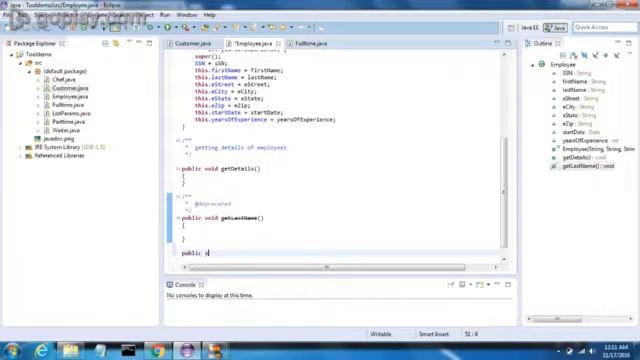Select Customer.java in Package Explorer

pyautogui.click(x=70, y=88)
